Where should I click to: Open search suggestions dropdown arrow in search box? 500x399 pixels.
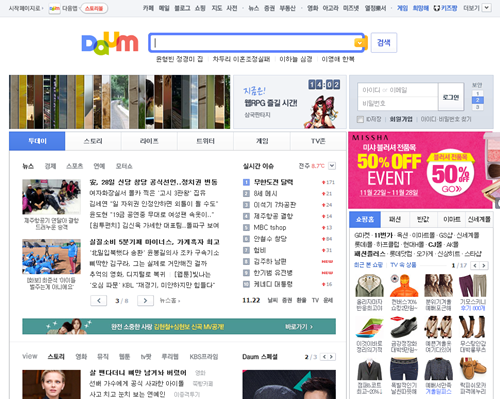359,43
